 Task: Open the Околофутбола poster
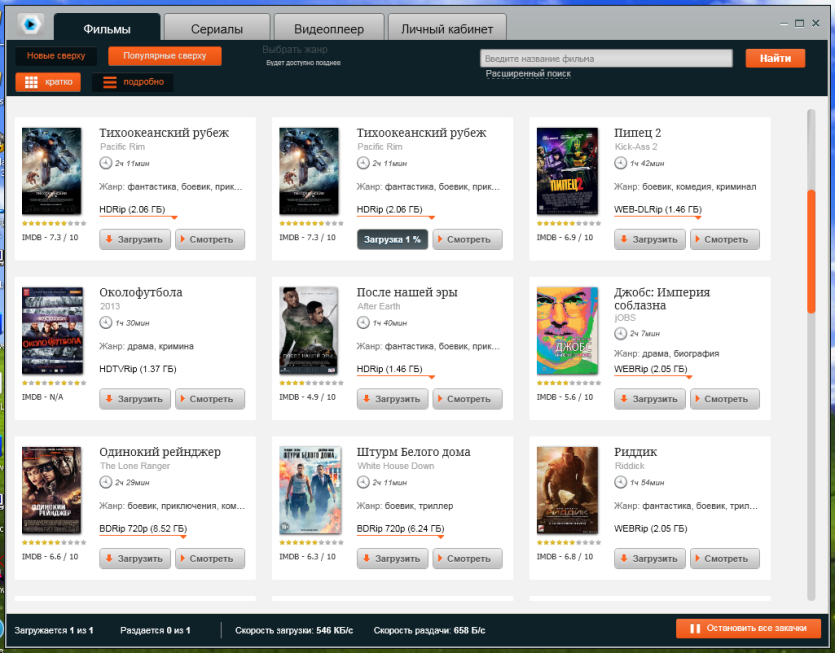(x=52, y=330)
